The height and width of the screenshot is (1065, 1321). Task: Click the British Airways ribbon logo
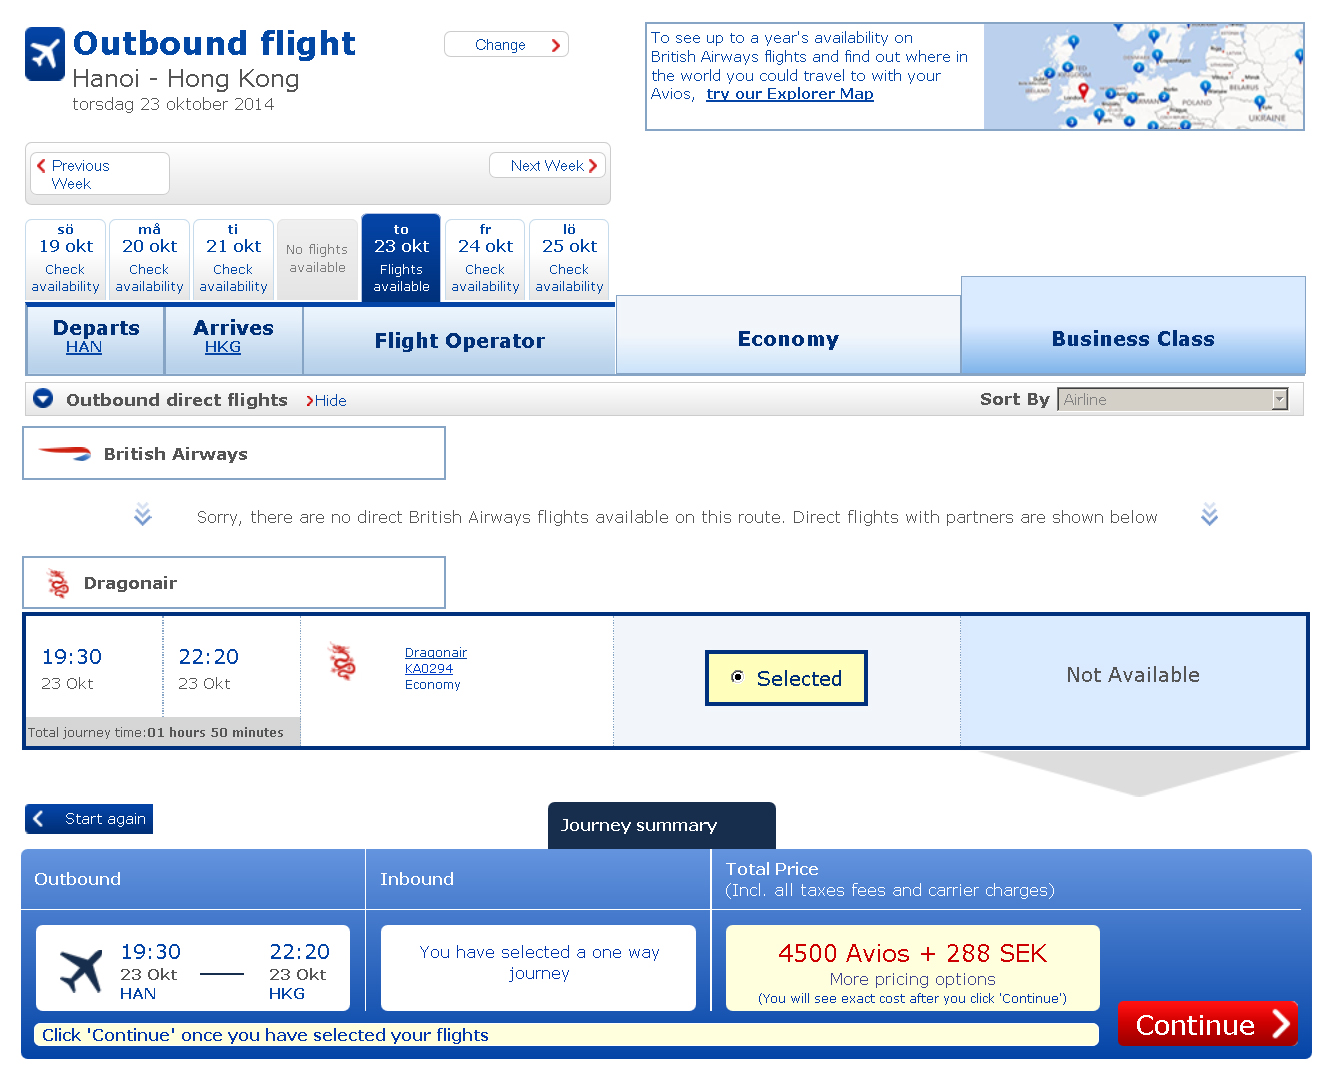[x=65, y=453]
